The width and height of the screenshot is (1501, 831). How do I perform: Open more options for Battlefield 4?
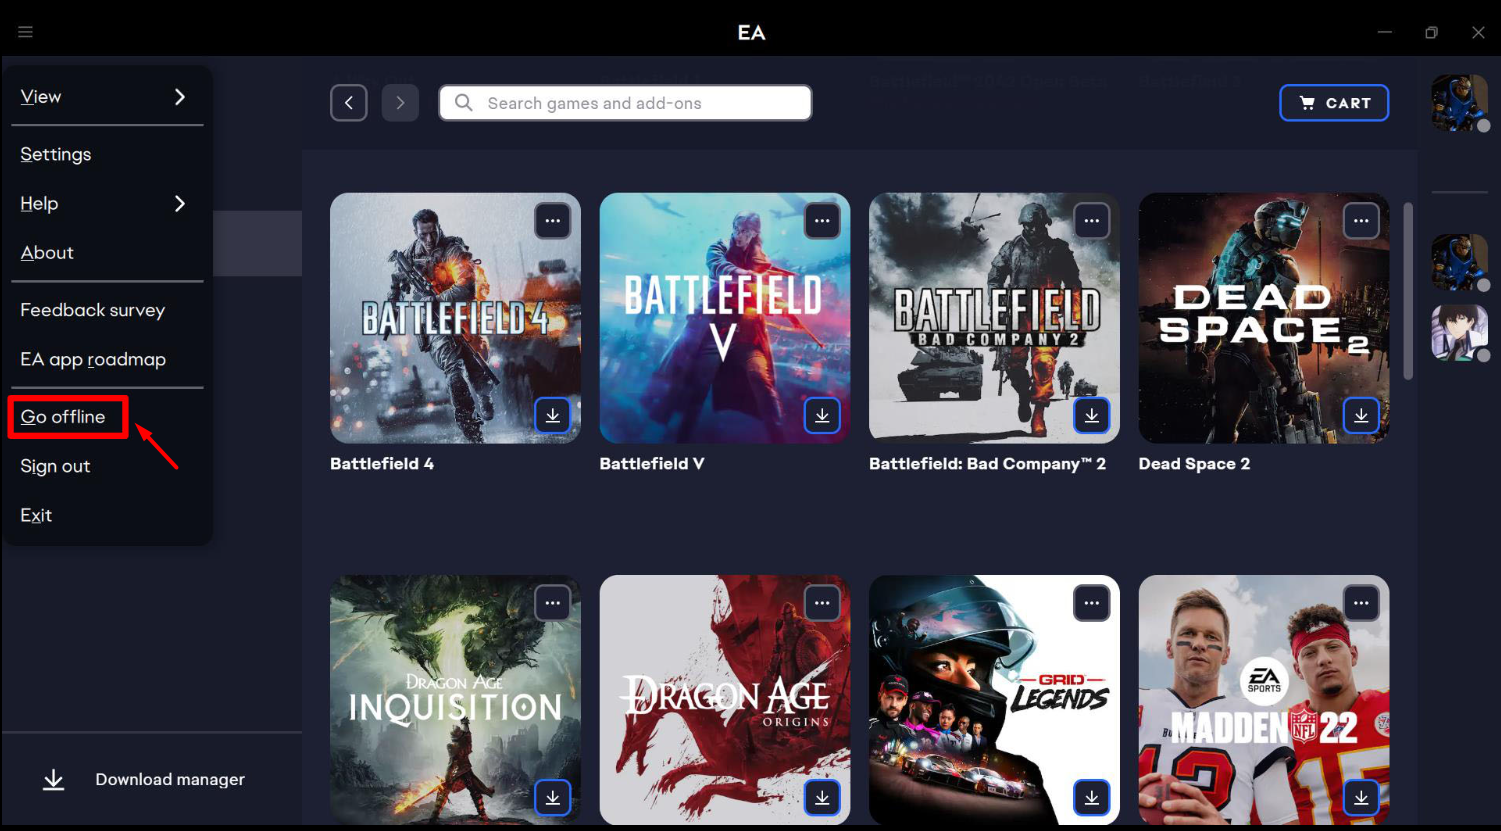point(552,221)
